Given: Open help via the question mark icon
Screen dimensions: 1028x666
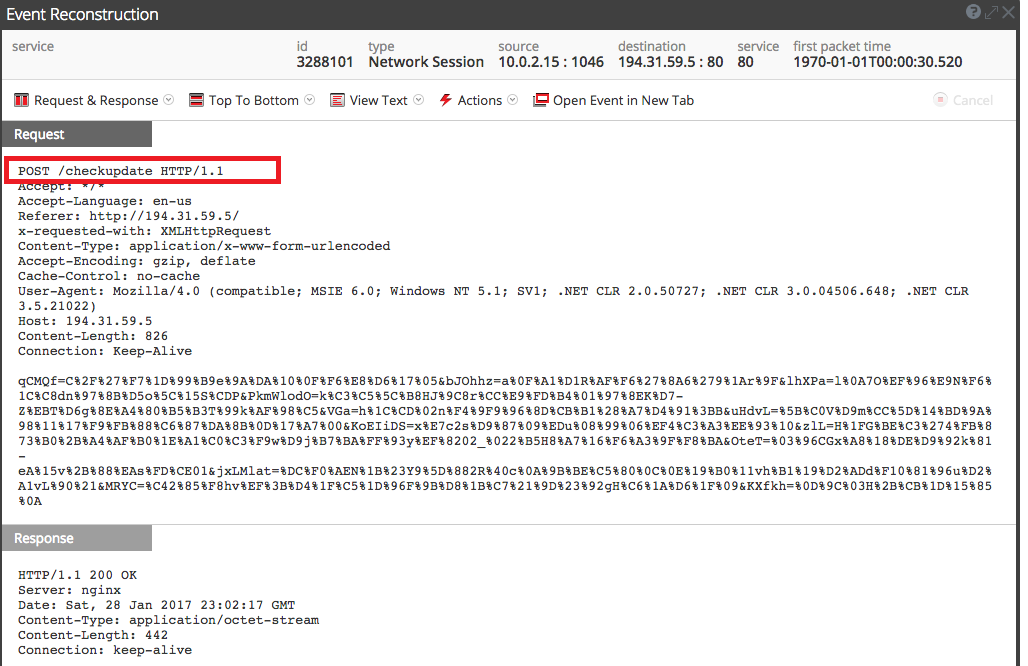Looking at the screenshot, I should pyautogui.click(x=974, y=12).
